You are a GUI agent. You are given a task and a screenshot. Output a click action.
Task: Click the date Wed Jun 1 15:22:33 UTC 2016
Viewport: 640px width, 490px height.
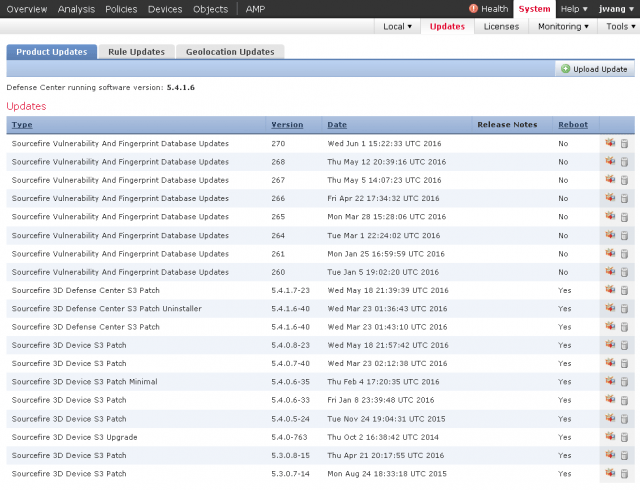(384, 144)
